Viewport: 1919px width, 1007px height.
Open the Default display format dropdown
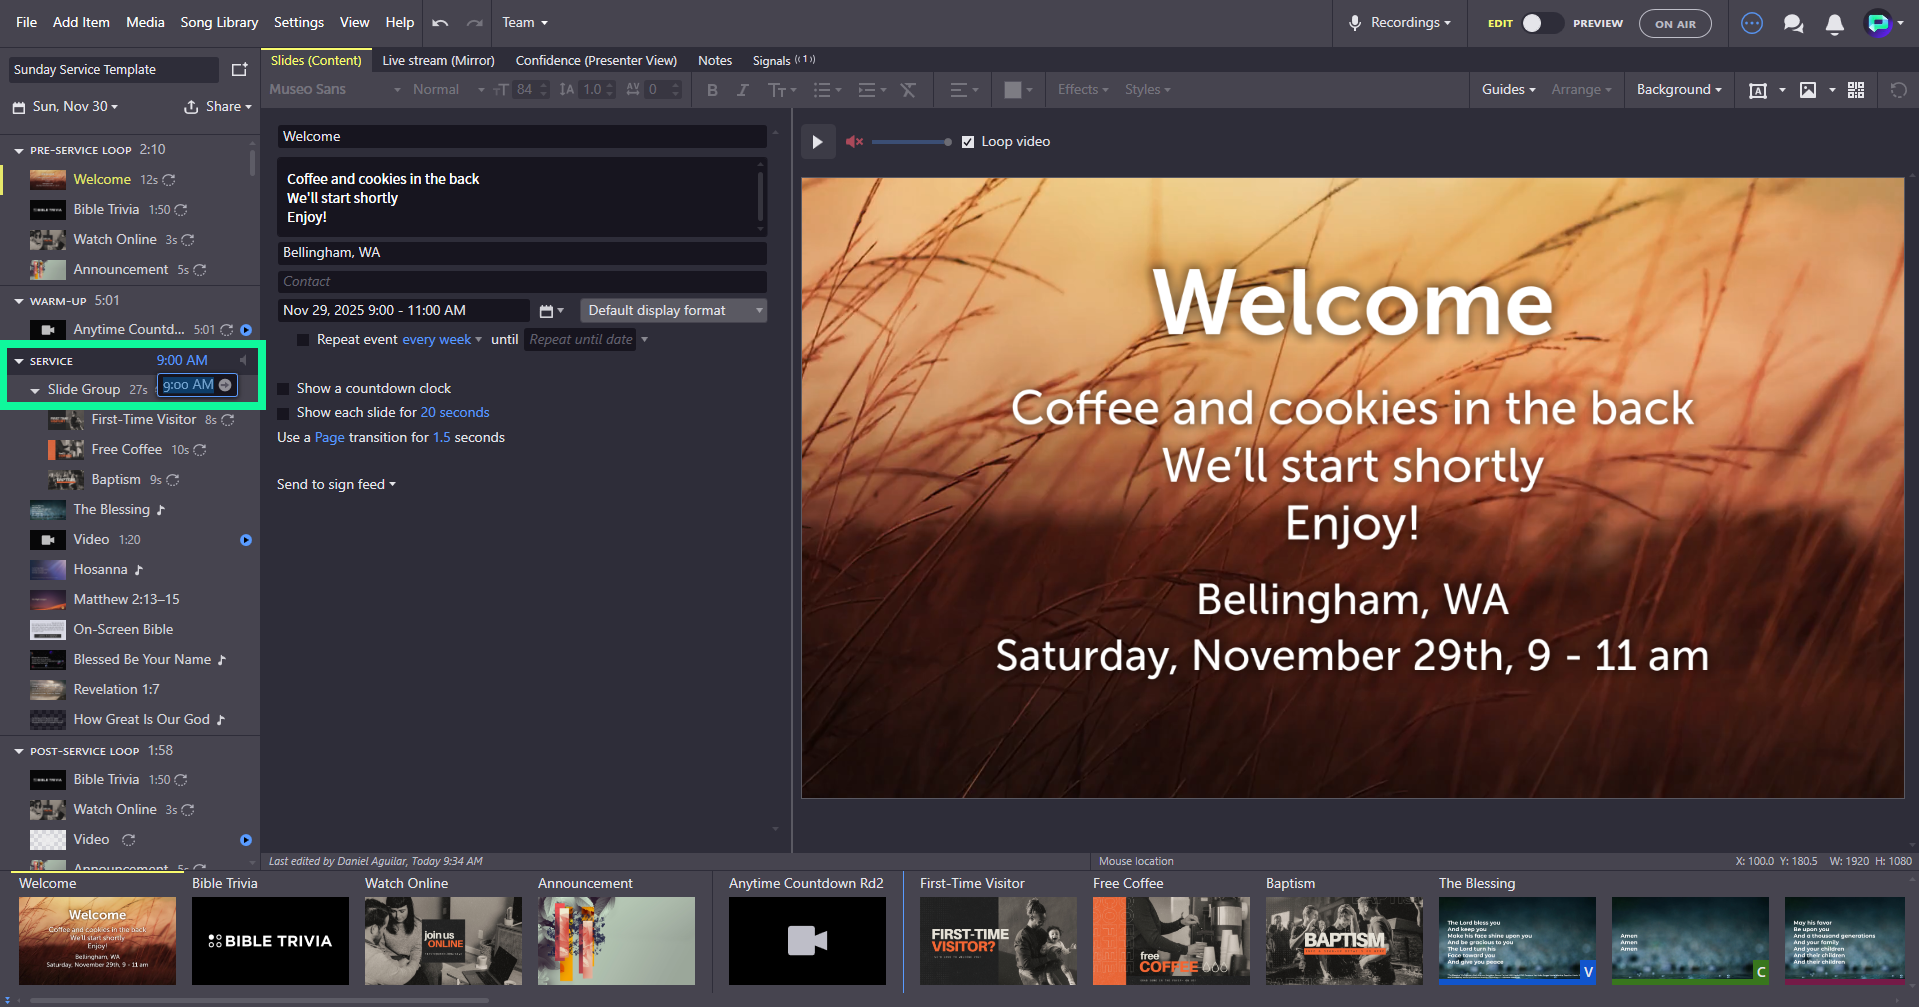(673, 311)
